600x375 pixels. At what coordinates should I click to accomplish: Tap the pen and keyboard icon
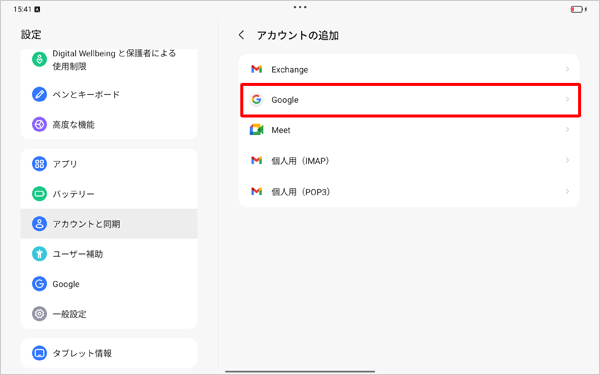coord(39,94)
